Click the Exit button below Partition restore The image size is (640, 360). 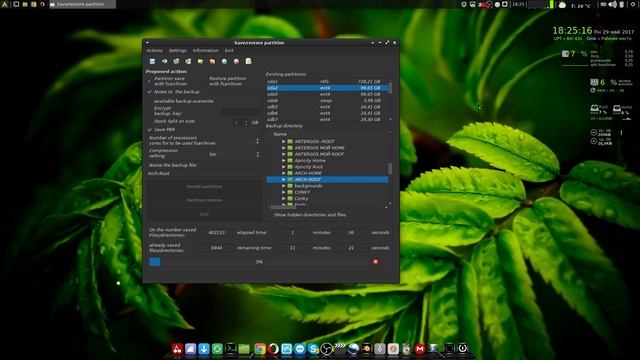pos(204,214)
